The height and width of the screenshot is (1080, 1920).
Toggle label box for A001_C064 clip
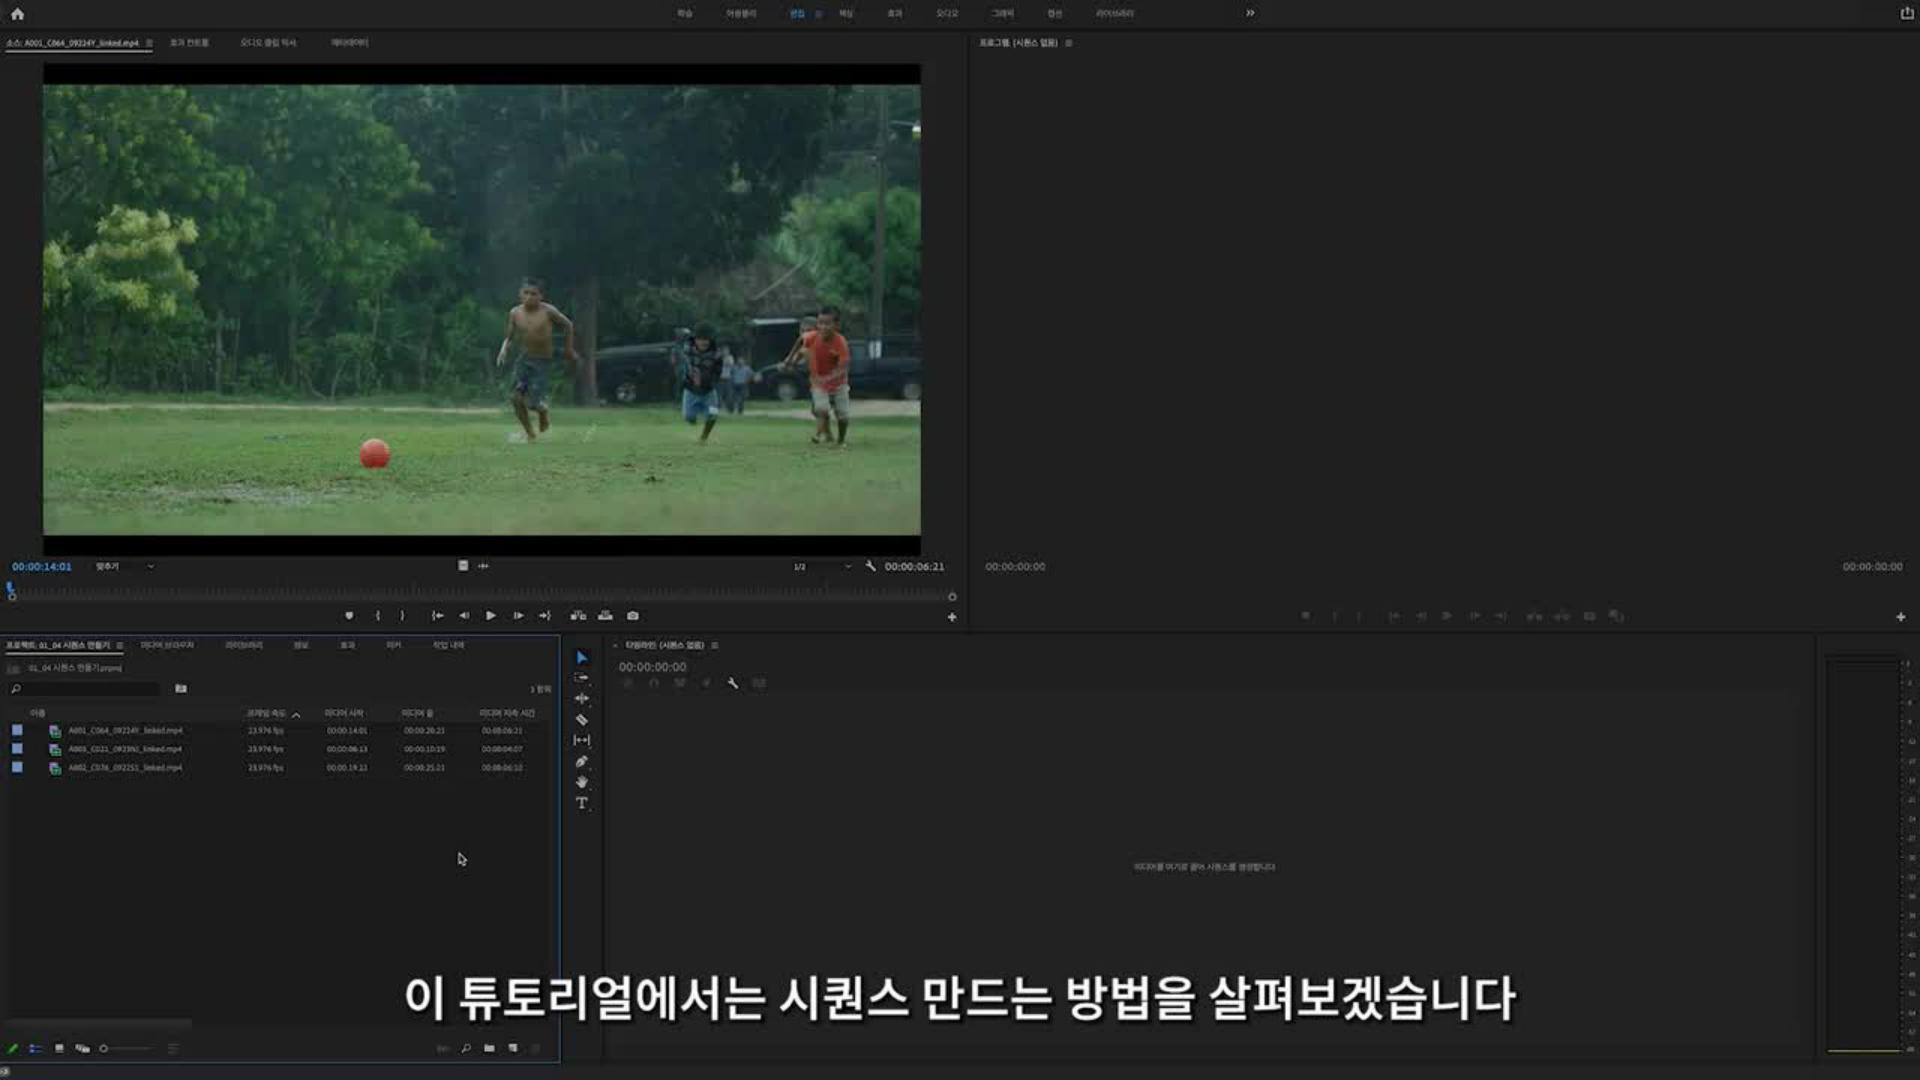click(x=17, y=731)
